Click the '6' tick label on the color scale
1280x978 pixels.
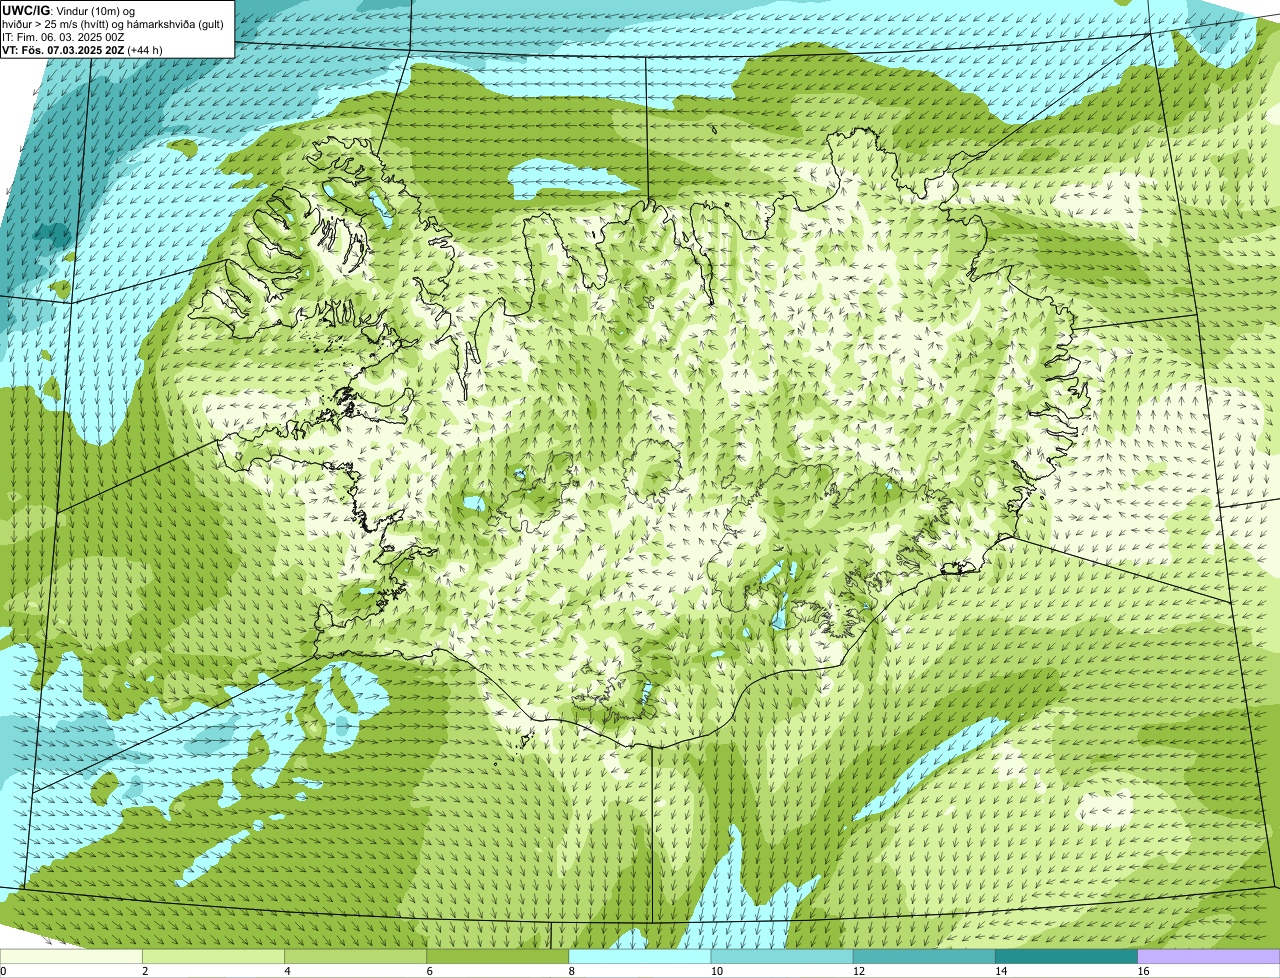(x=429, y=971)
